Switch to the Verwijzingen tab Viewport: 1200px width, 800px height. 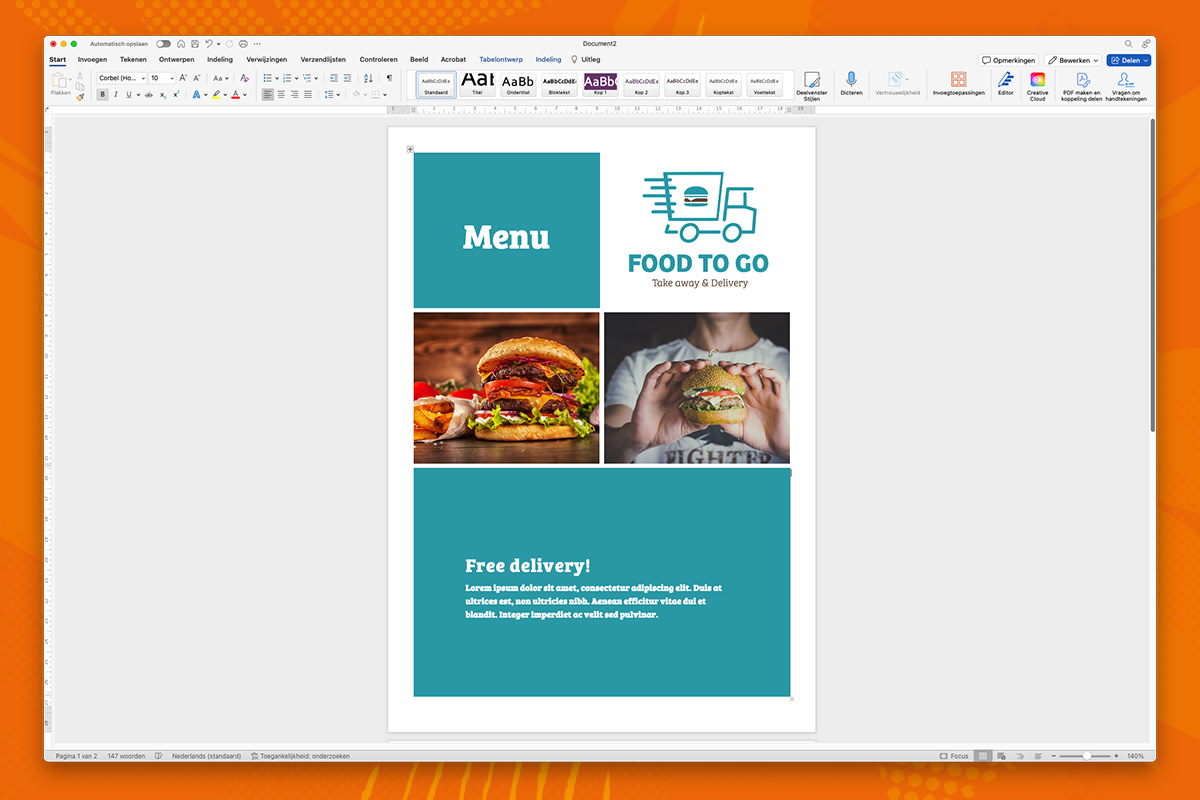[267, 59]
